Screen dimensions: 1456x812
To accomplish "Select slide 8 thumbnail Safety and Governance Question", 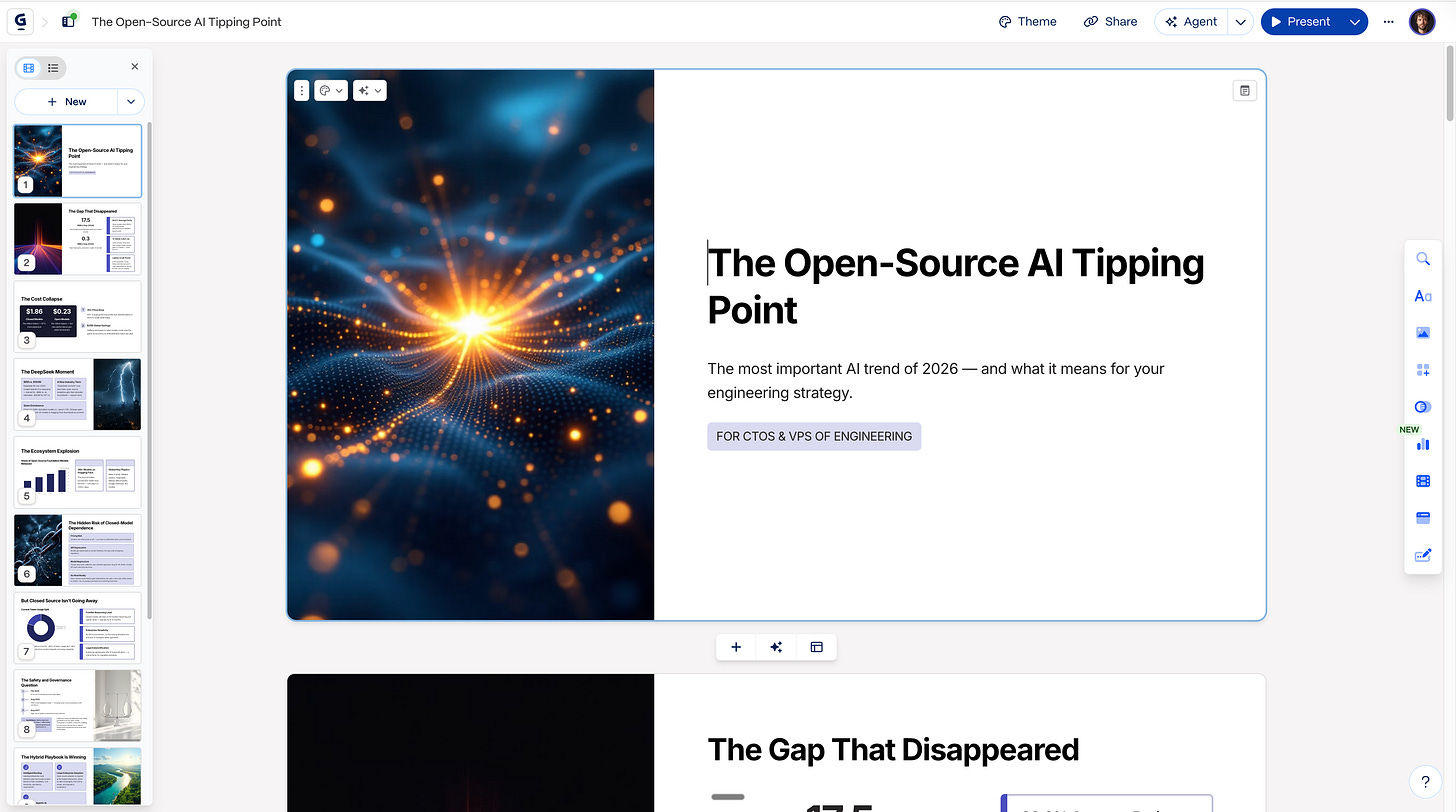I will point(77,706).
